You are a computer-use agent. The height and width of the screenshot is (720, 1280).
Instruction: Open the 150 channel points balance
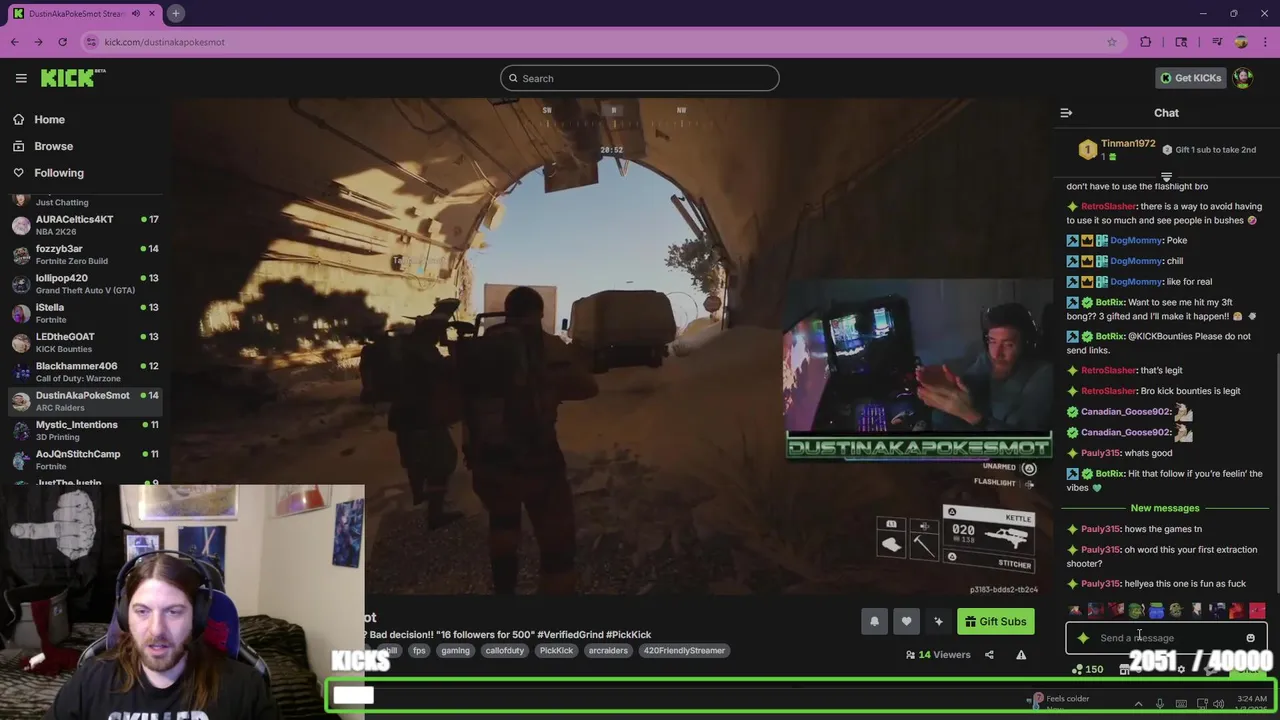[x=1087, y=669]
